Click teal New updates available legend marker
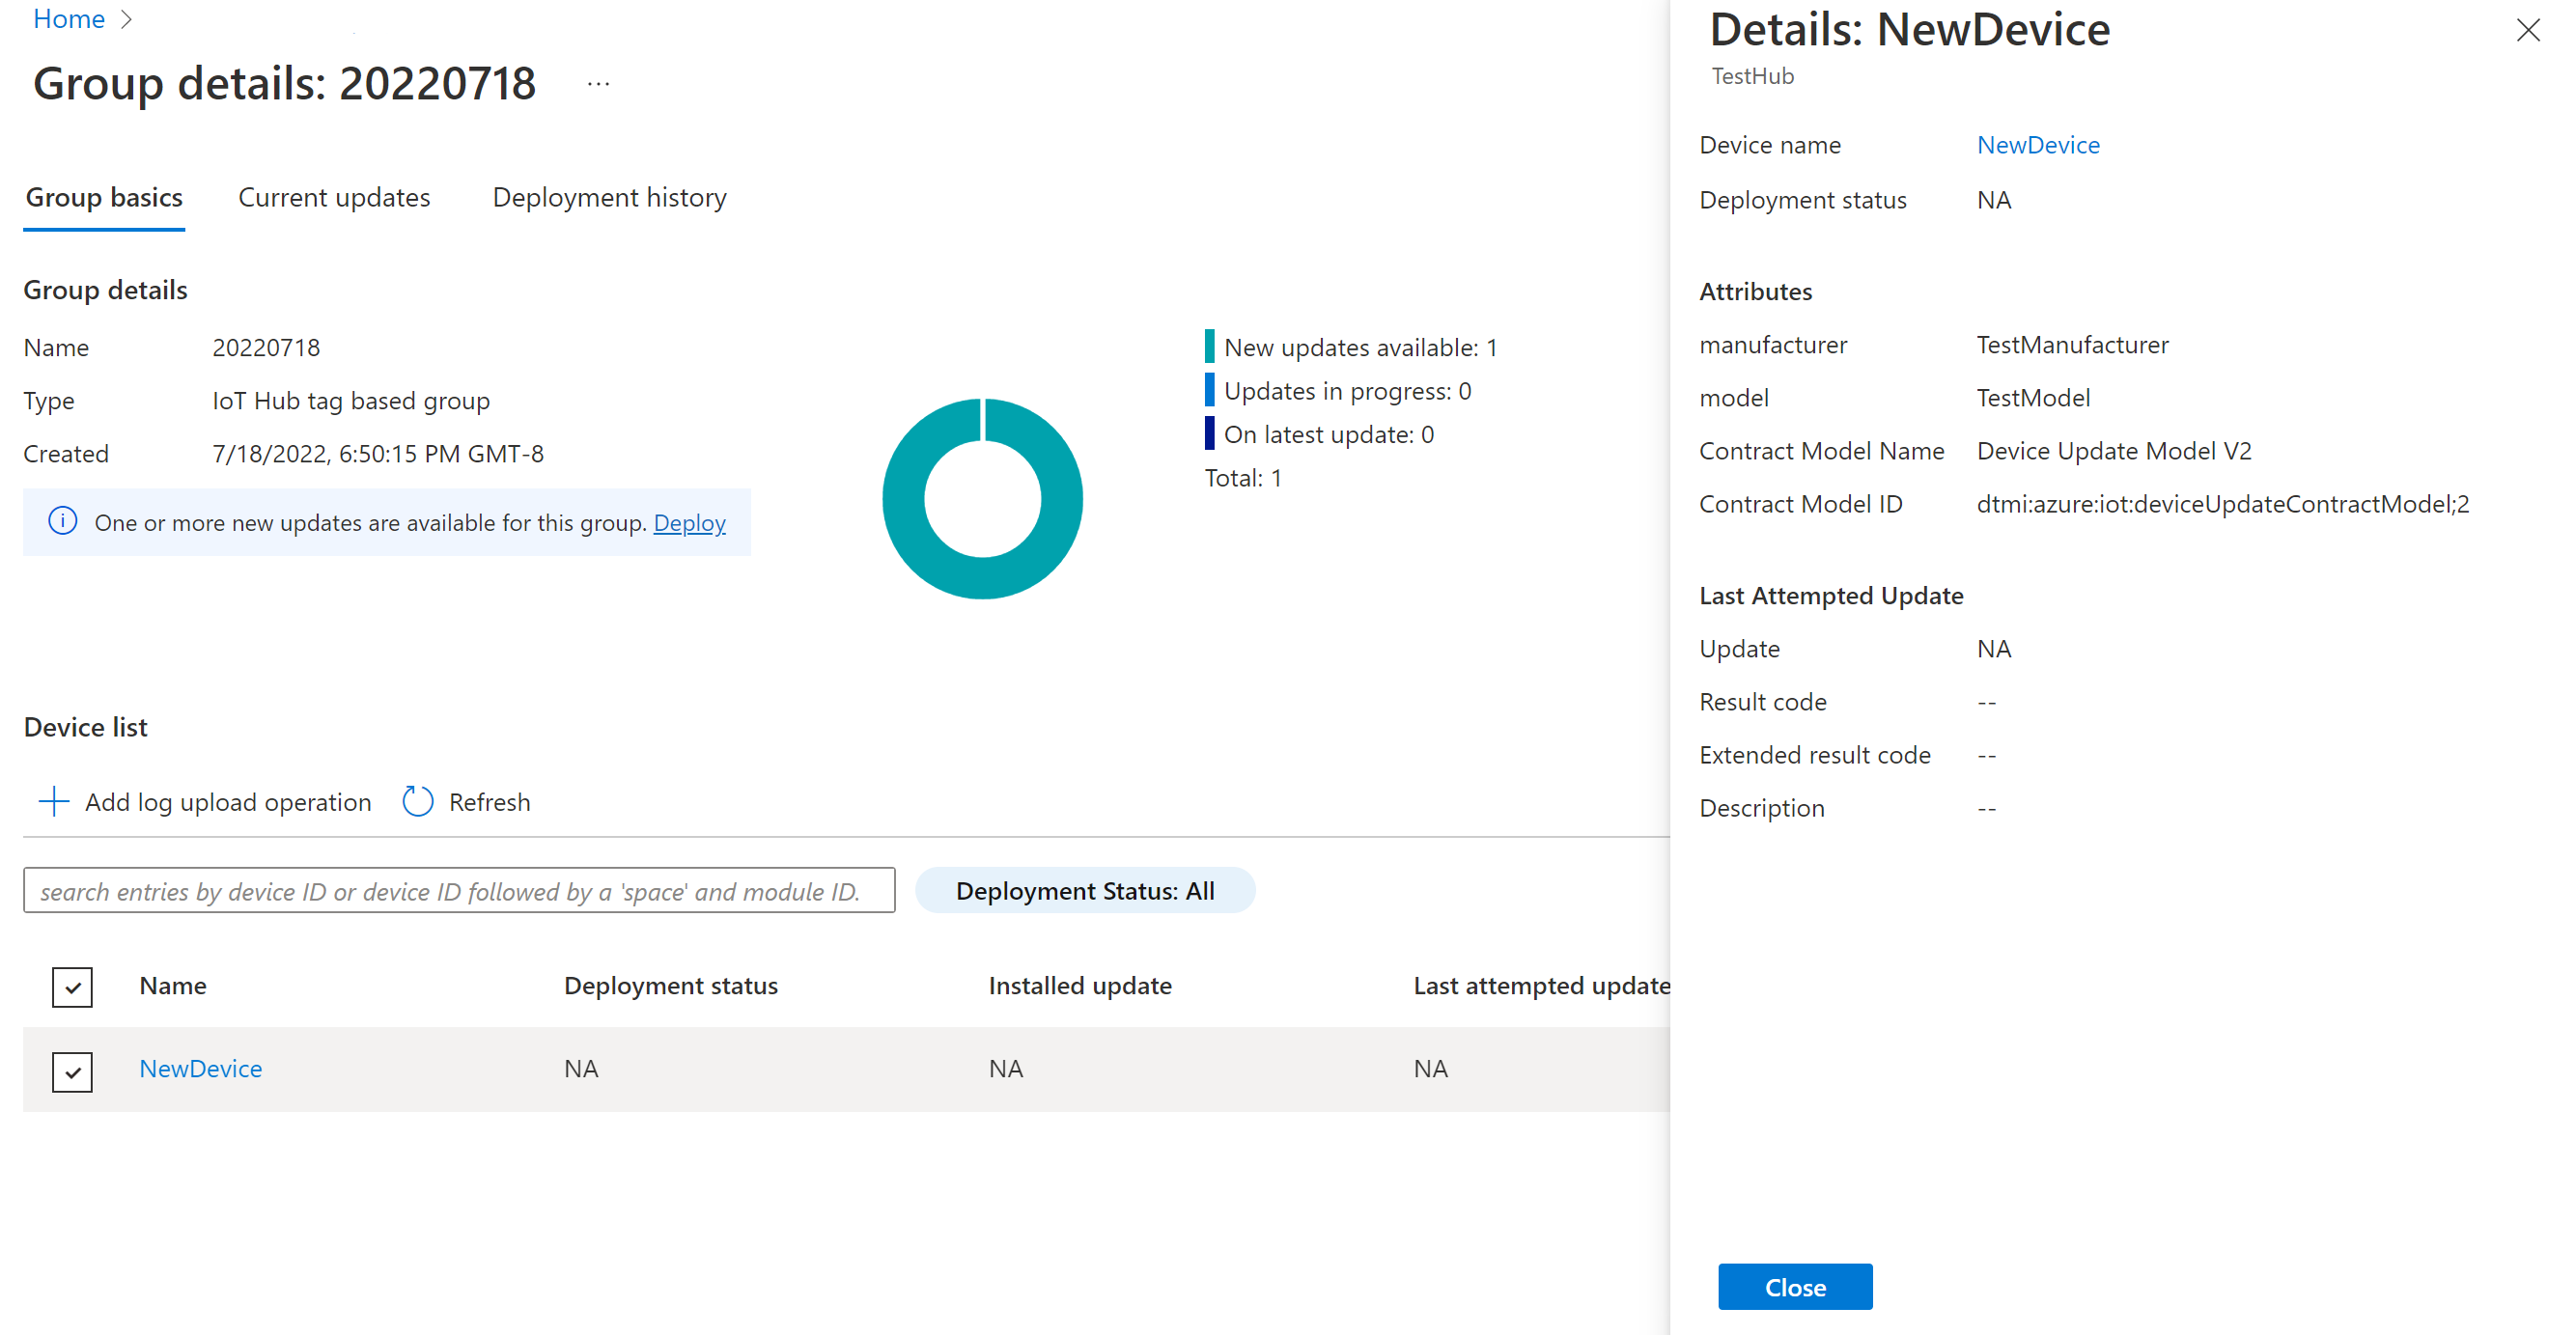The width and height of the screenshot is (2576, 1335). pyautogui.click(x=1209, y=347)
